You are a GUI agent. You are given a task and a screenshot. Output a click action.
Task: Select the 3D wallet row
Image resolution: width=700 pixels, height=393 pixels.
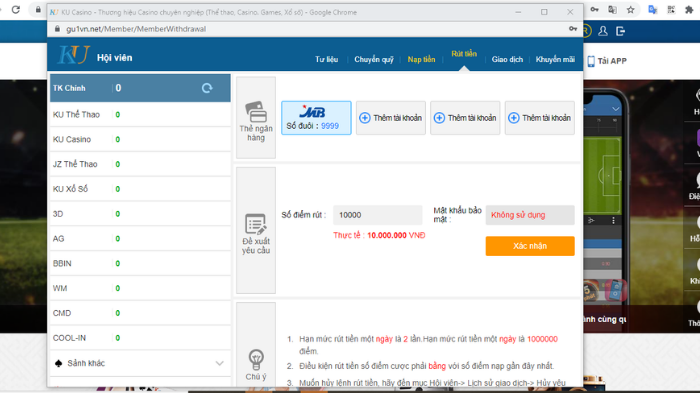pos(140,214)
